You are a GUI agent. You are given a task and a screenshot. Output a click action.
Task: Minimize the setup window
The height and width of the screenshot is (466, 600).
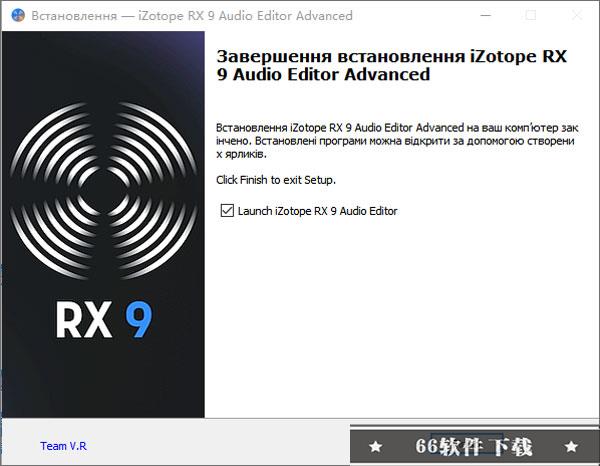coord(486,16)
